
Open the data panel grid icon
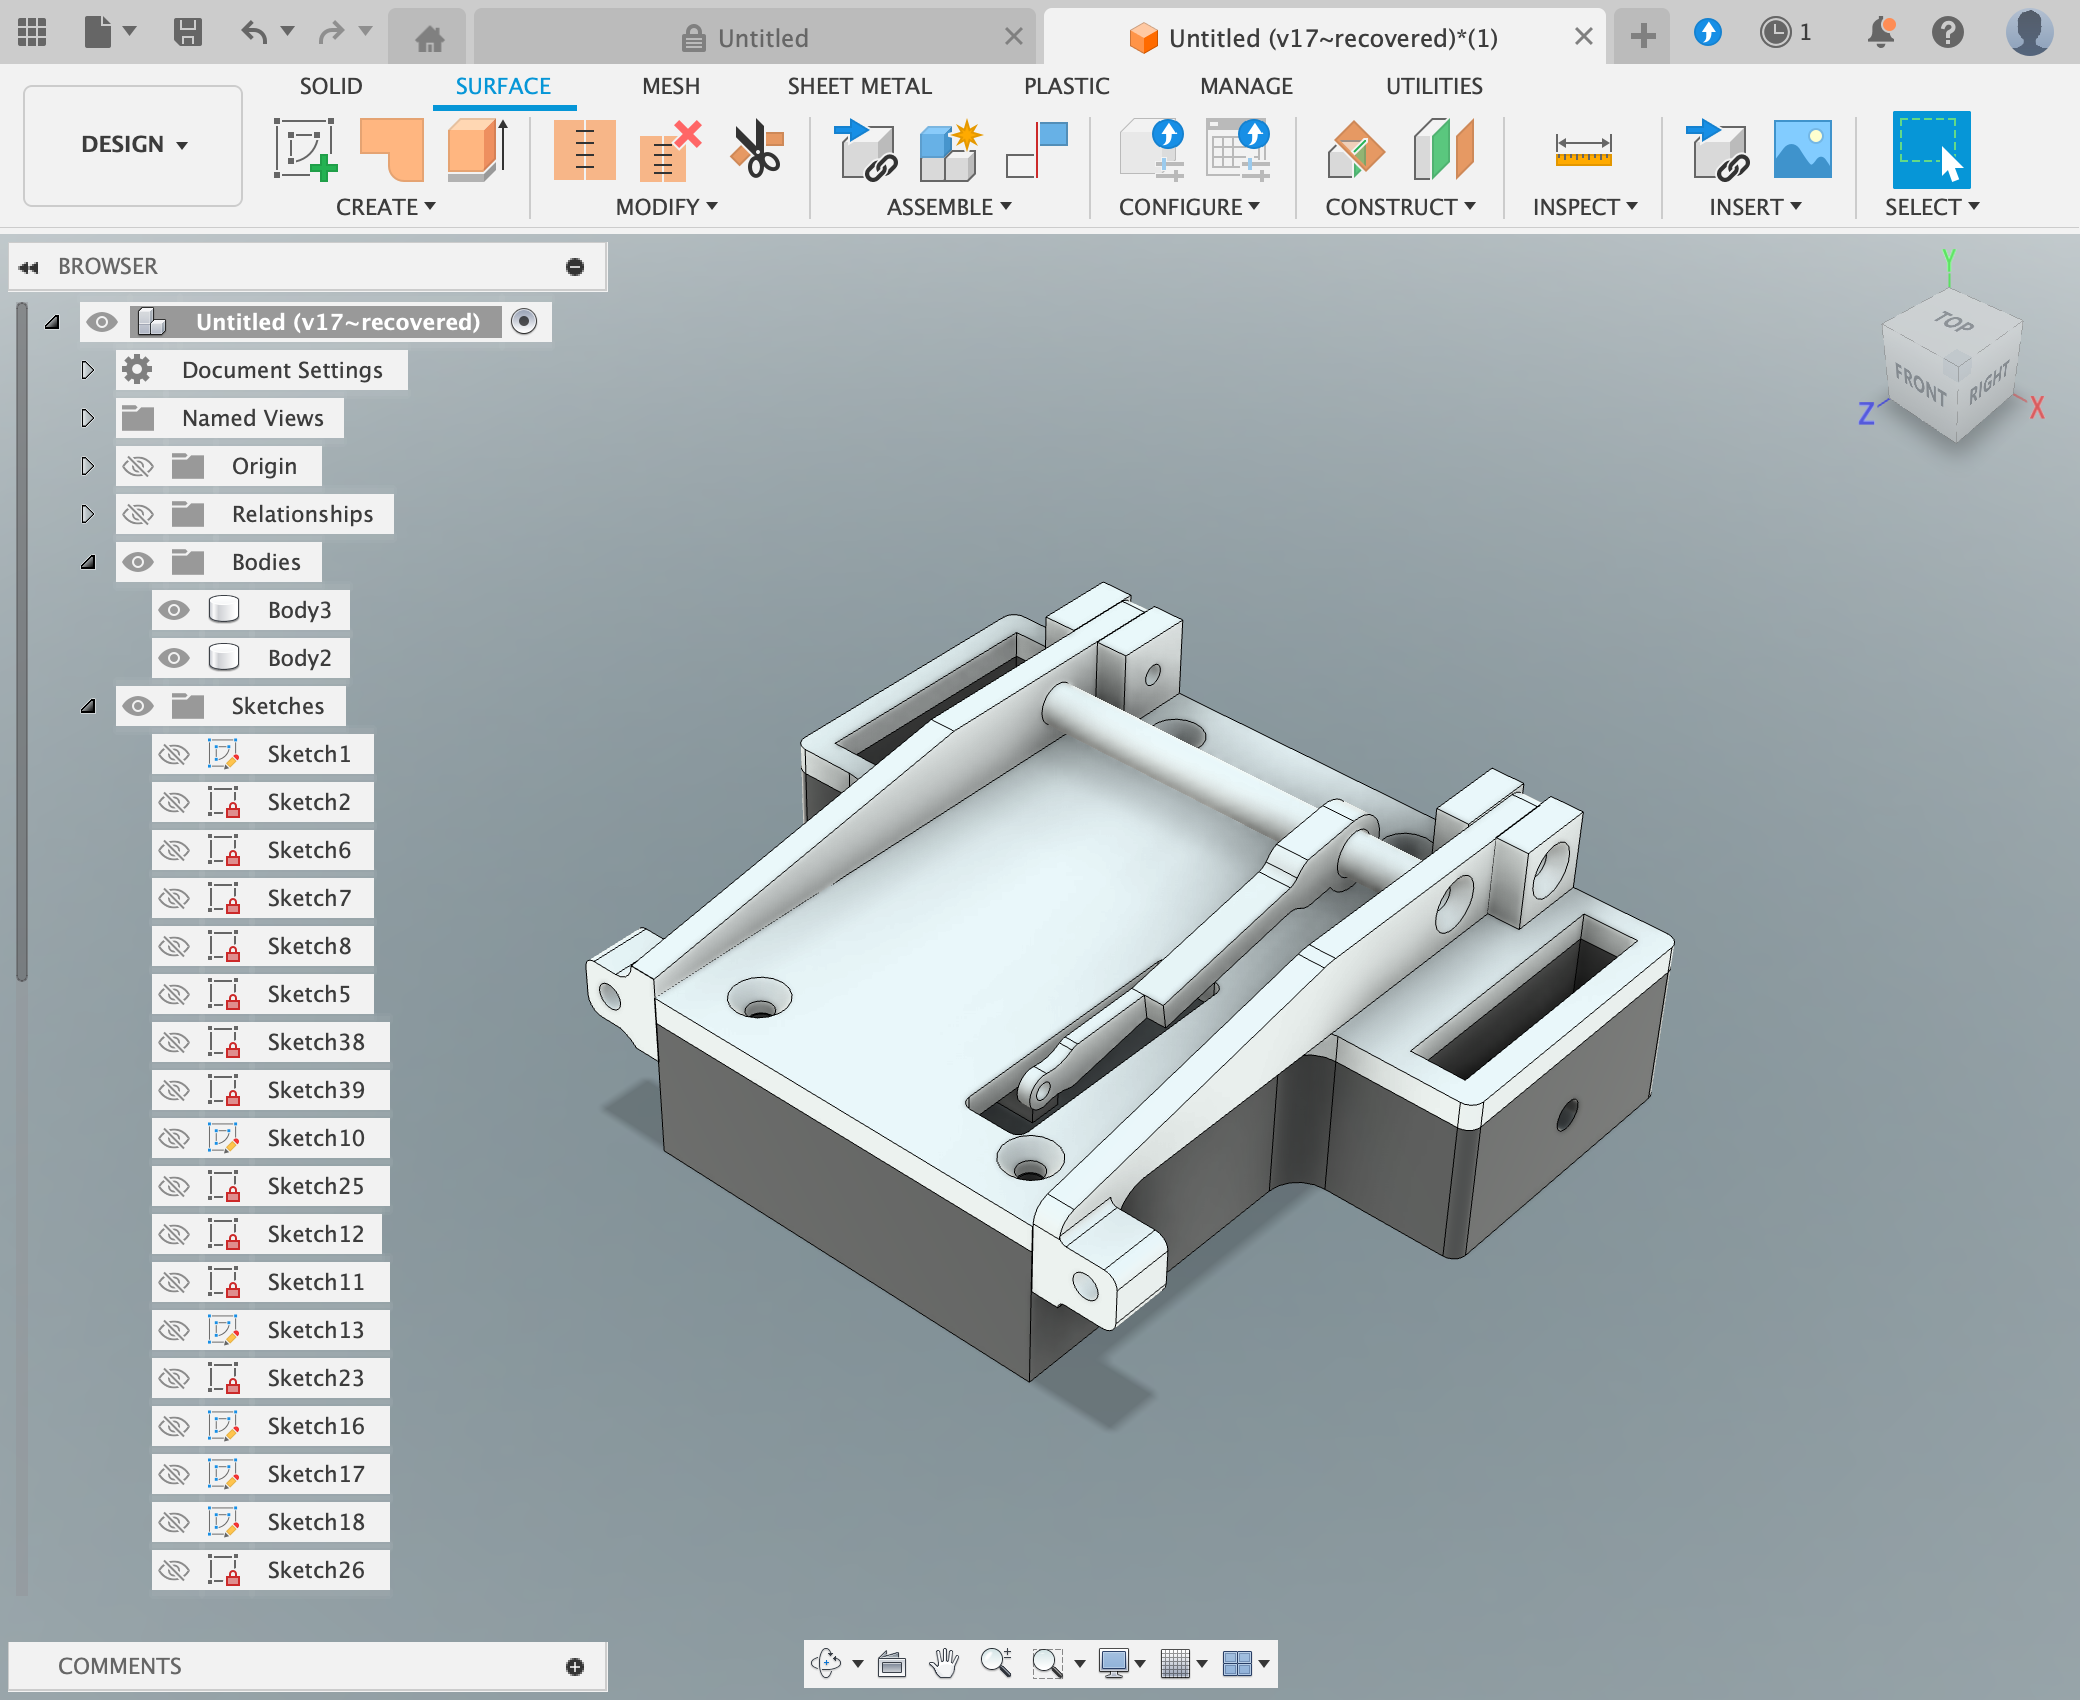pos(32,33)
